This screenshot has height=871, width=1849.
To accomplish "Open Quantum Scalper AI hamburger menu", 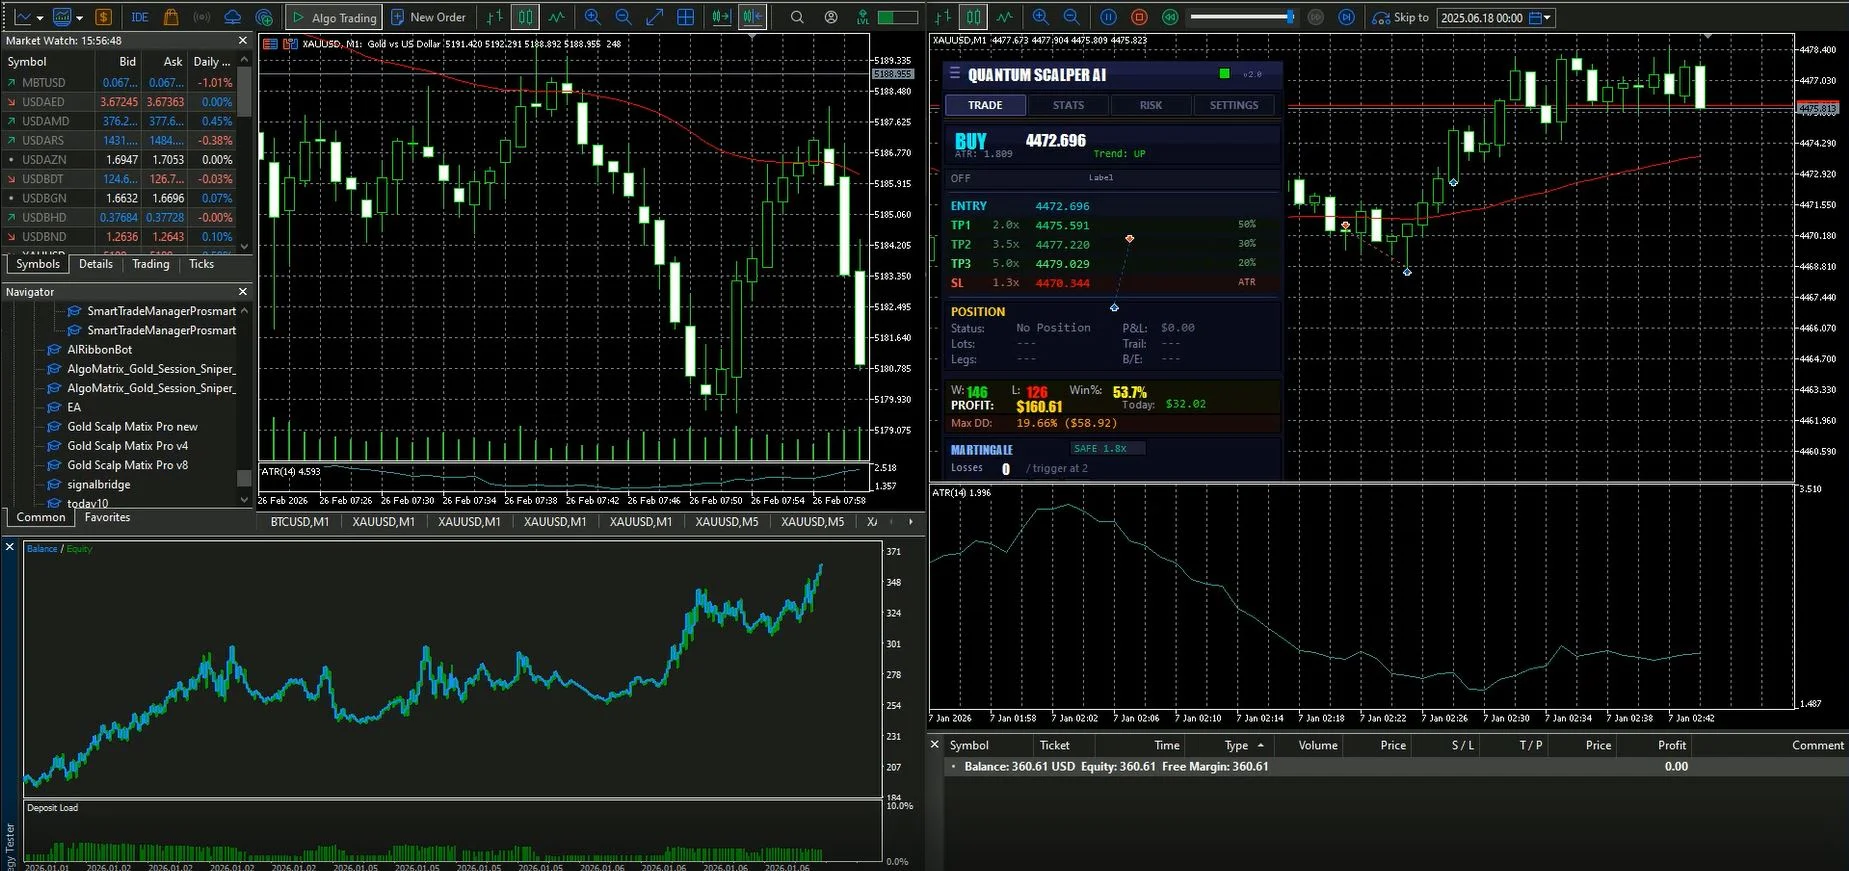I will coord(954,74).
